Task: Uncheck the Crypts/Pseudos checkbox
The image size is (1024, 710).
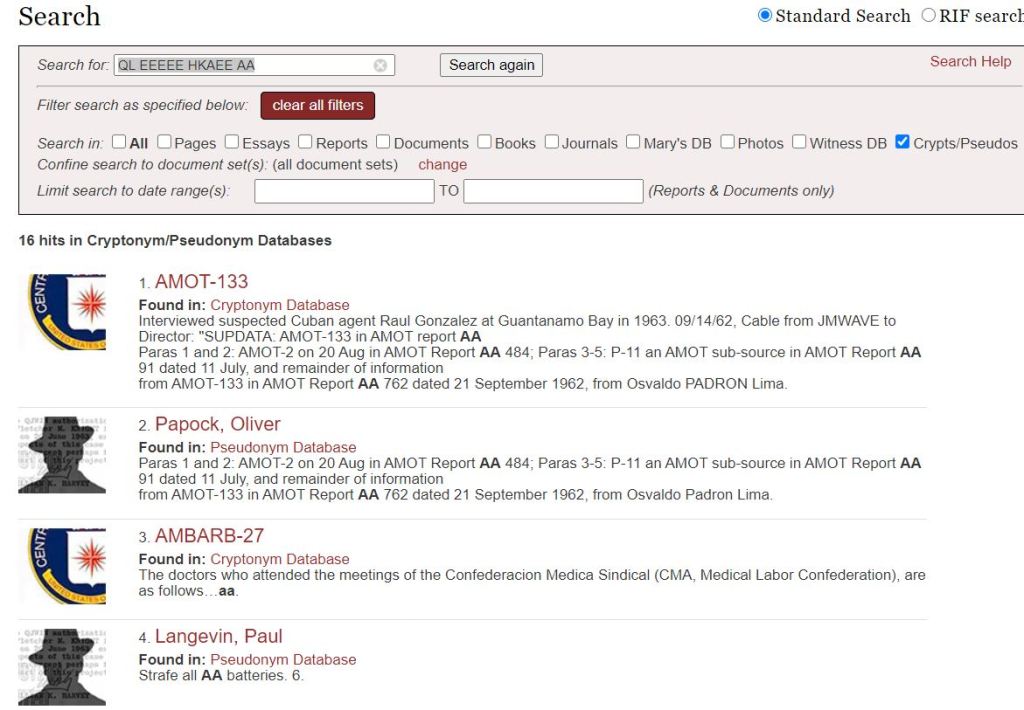Action: pos(902,142)
